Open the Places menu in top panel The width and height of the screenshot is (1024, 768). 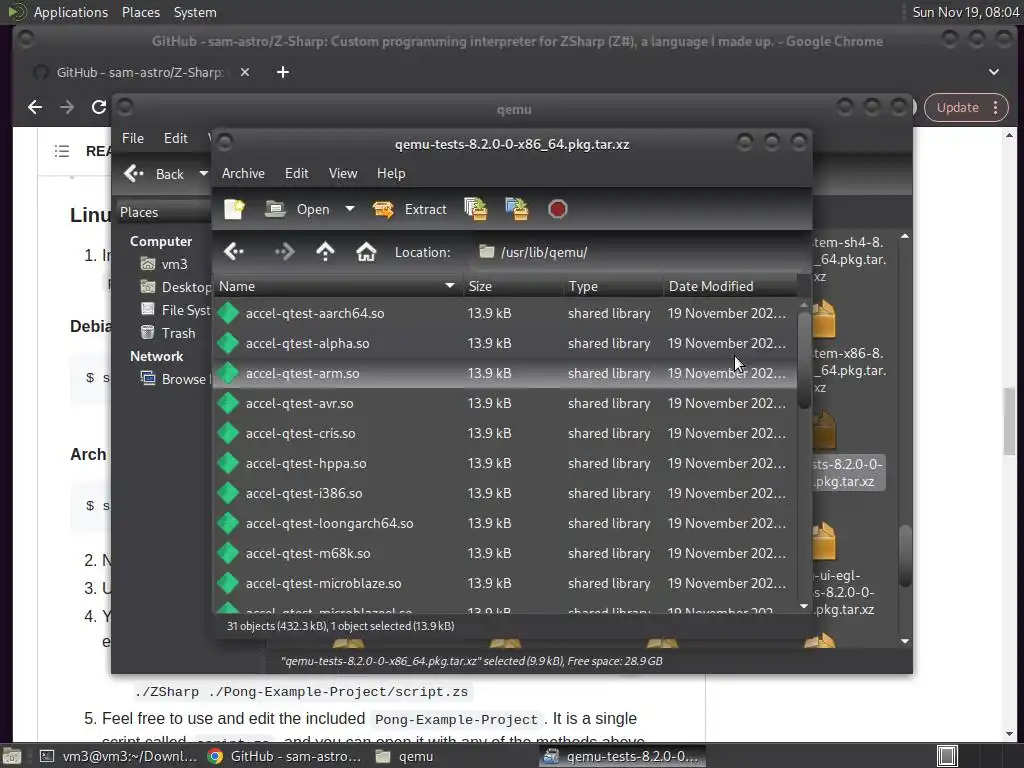[x=141, y=12]
